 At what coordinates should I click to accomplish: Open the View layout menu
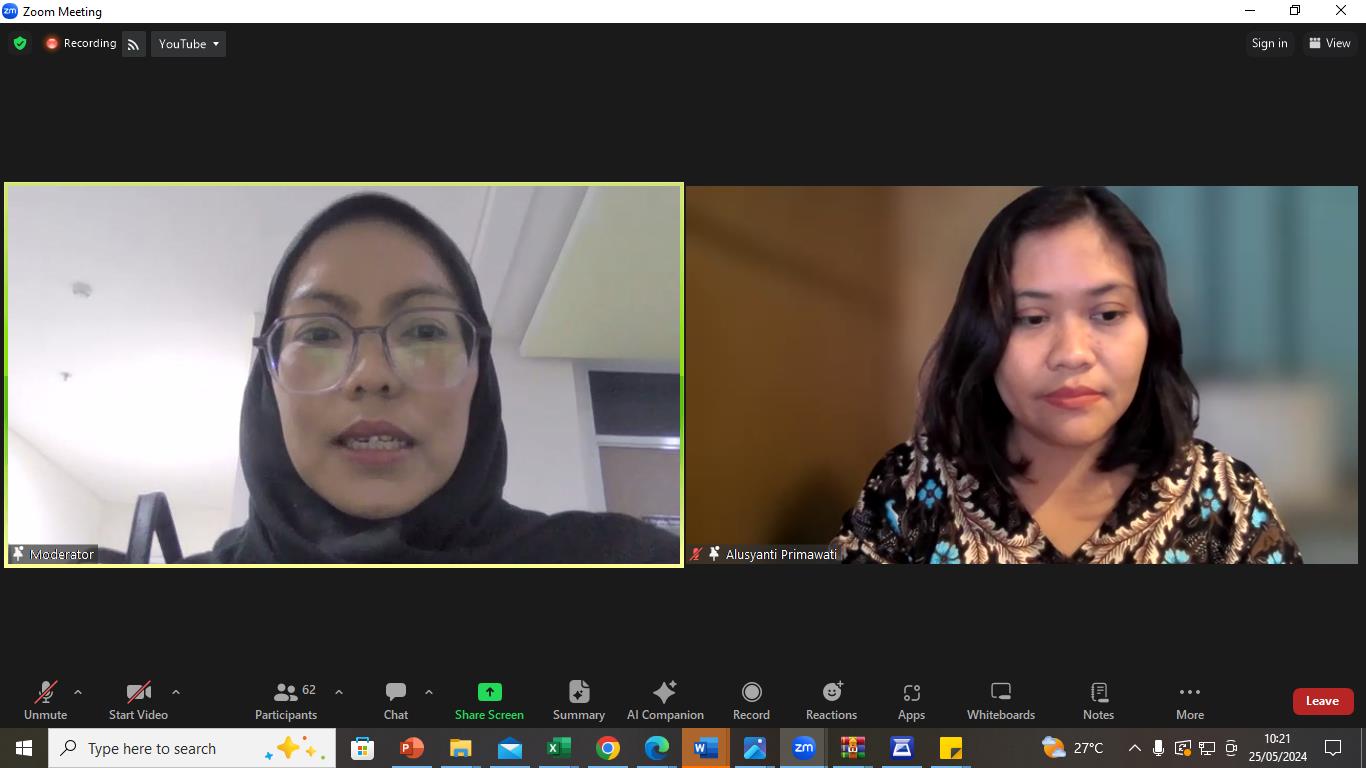1330,43
